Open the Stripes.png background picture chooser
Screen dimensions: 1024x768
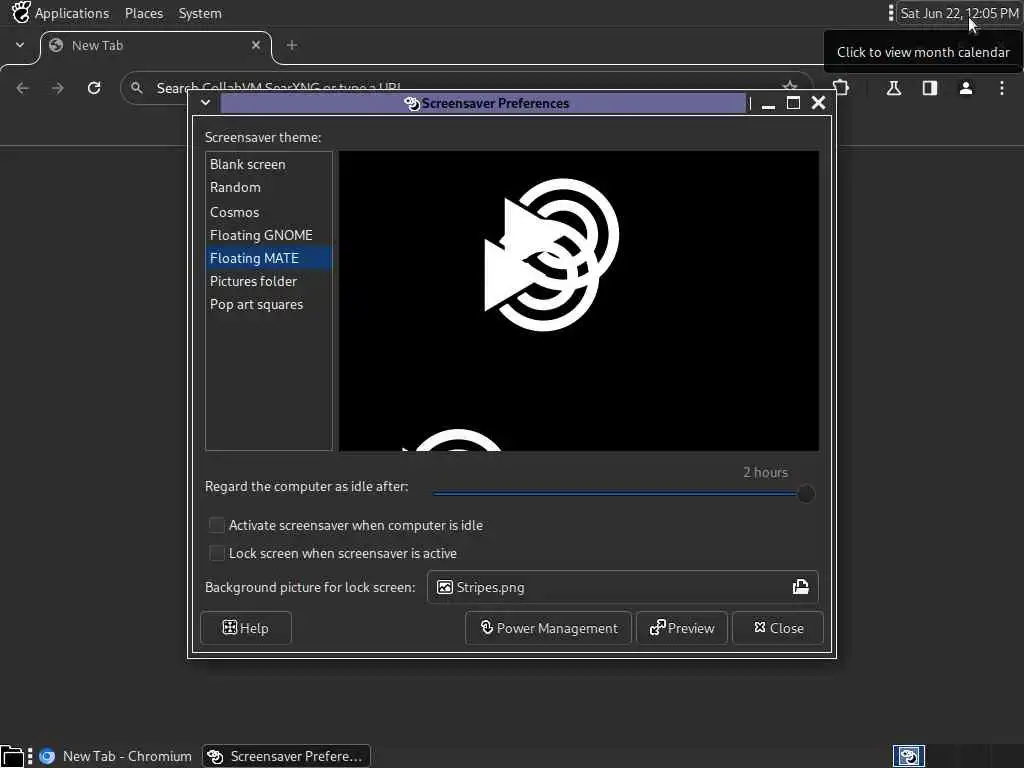point(622,587)
